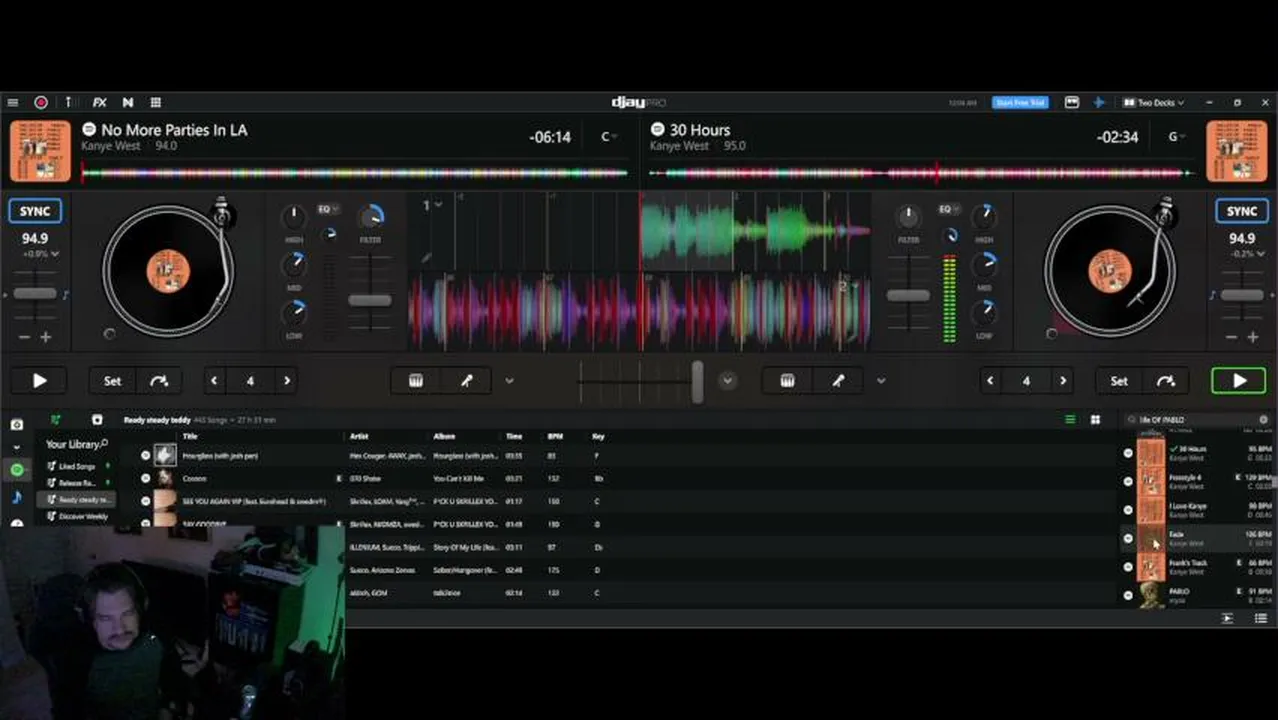The image size is (1278, 720).
Task: Increase left deck loop length arrow
Action: click(x=287, y=381)
